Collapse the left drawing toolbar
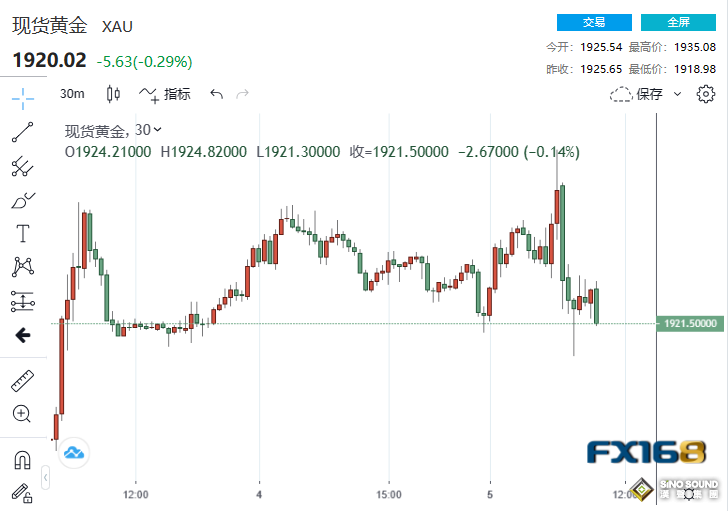This screenshot has height=511, width=728. click(45, 482)
